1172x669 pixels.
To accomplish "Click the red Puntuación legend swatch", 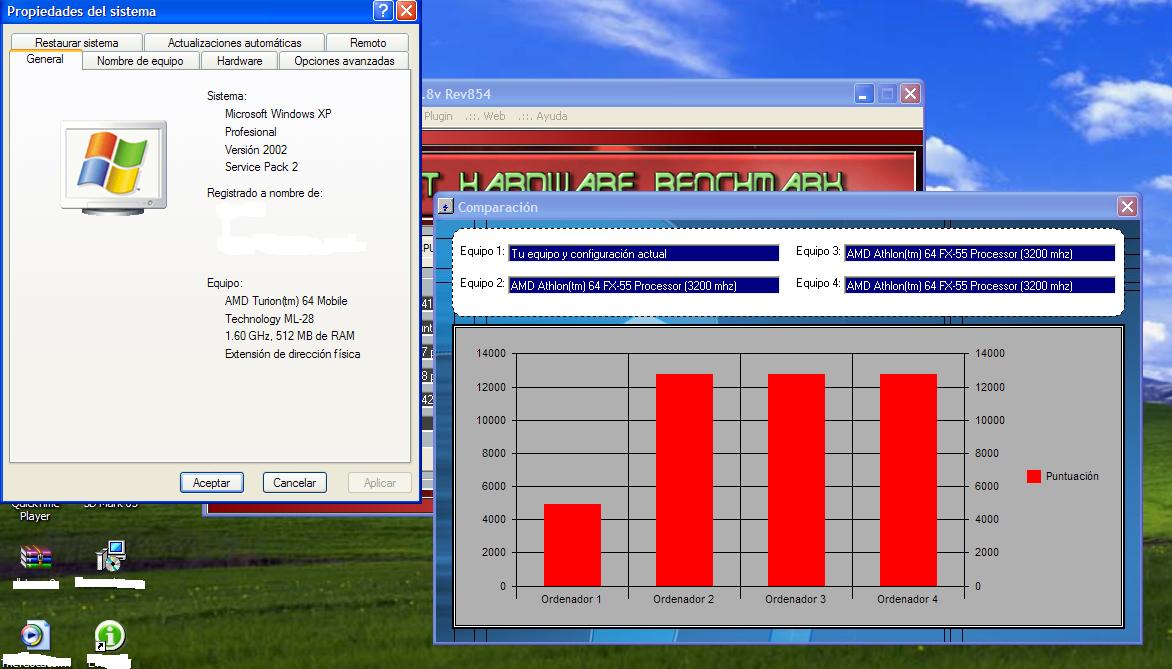I will (x=1034, y=476).
